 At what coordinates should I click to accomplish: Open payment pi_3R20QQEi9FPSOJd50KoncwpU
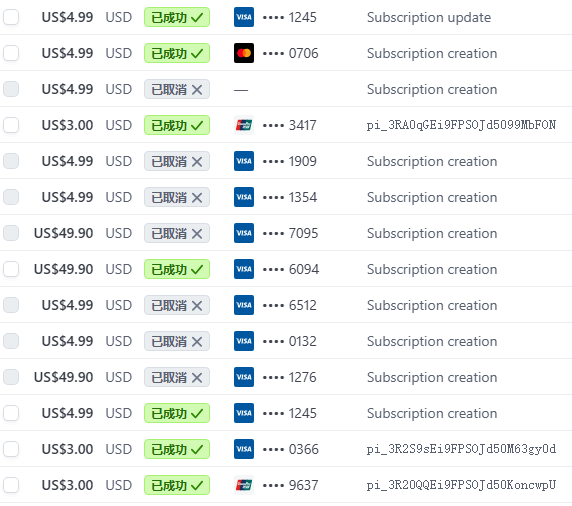461,485
